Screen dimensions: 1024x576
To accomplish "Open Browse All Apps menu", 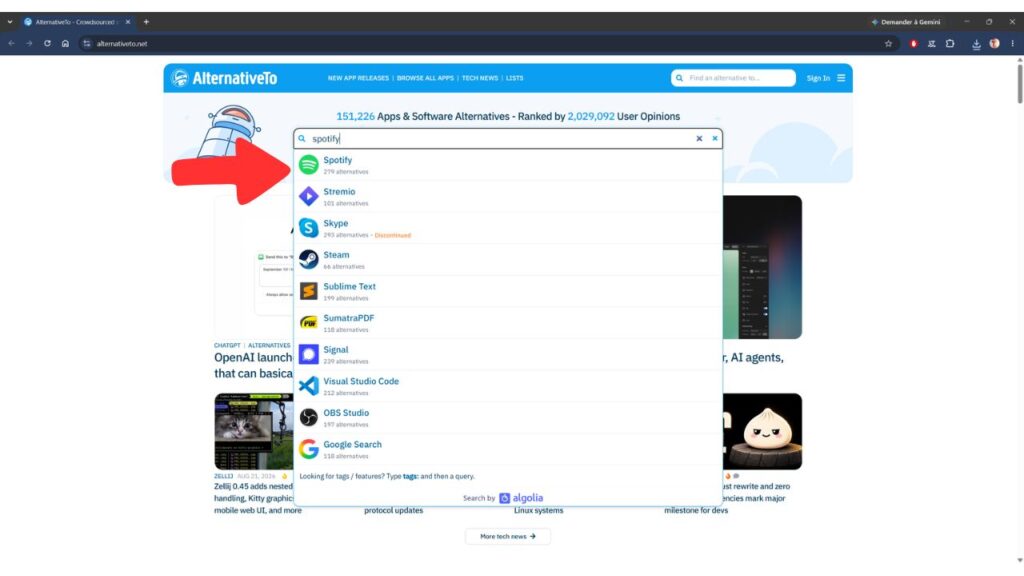I will click(x=425, y=78).
